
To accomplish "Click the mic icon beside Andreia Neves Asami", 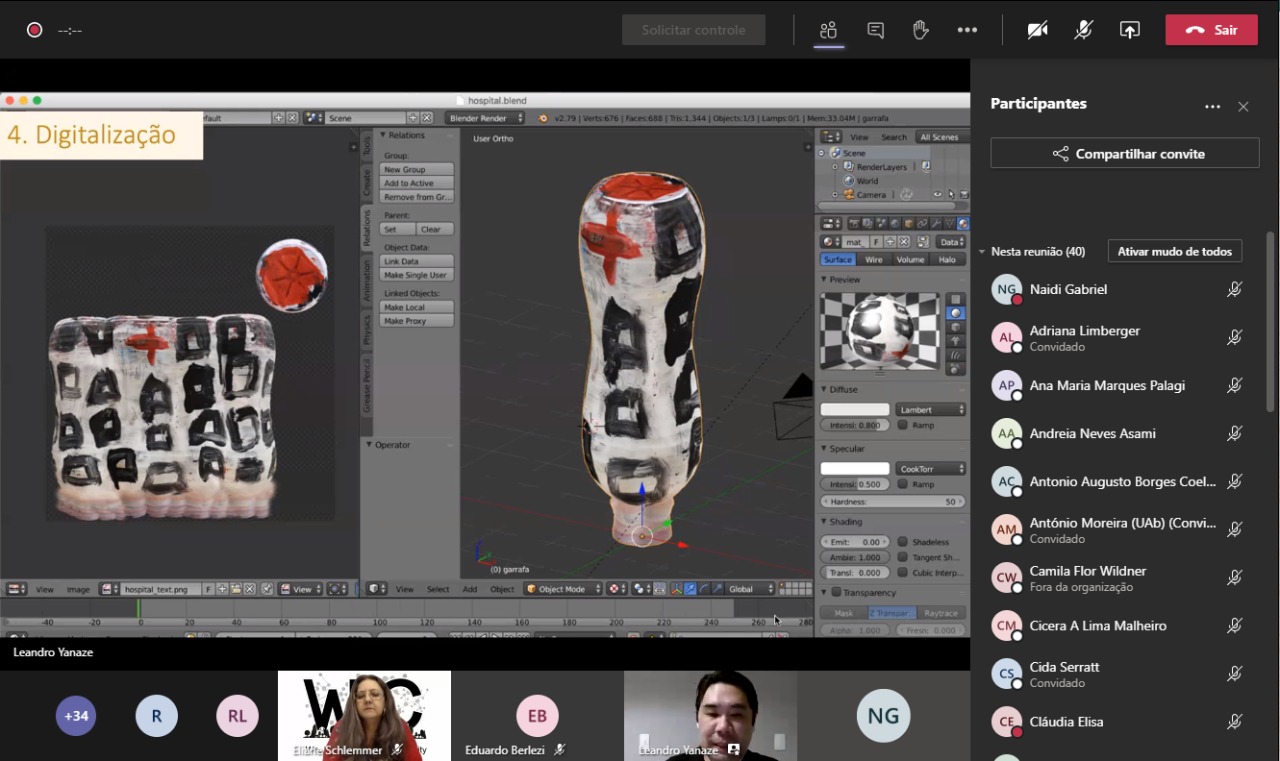I will tap(1235, 433).
